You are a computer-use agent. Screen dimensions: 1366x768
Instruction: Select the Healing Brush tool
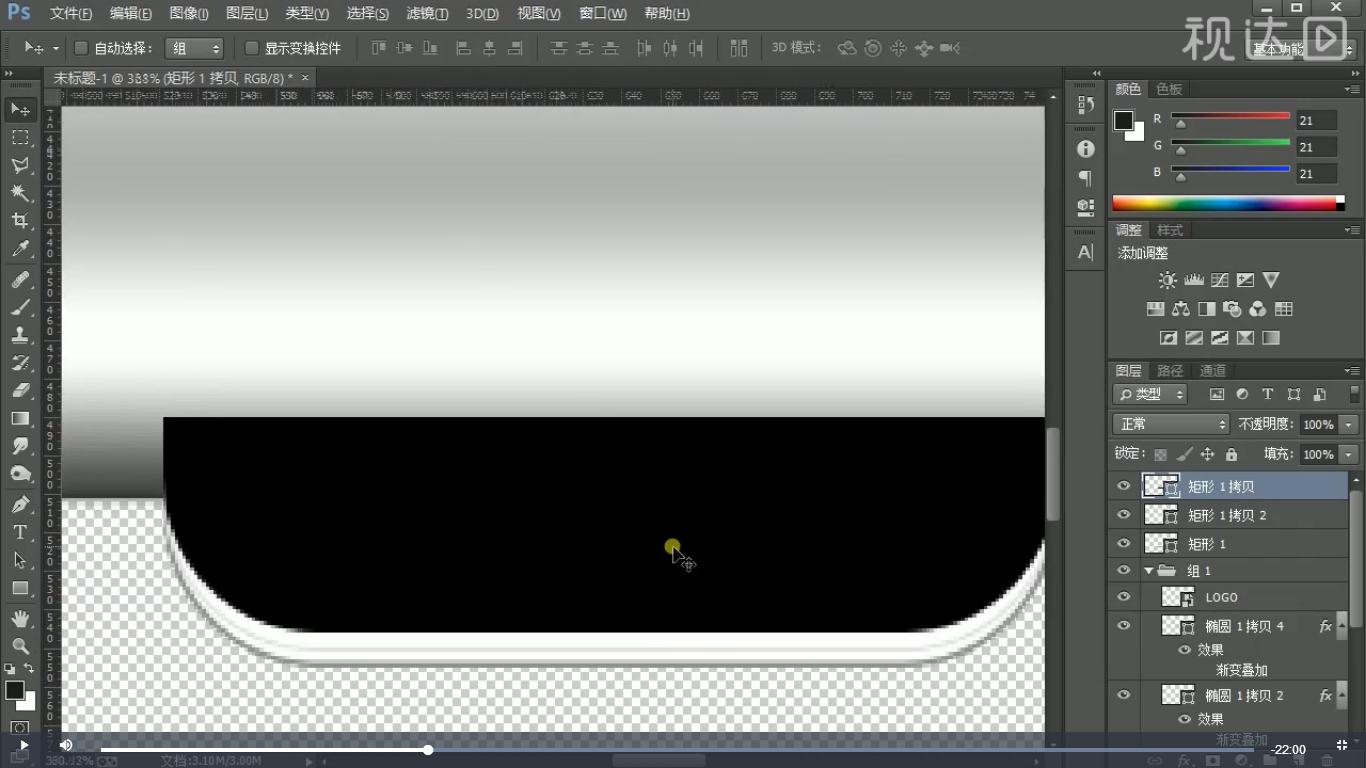[20, 280]
